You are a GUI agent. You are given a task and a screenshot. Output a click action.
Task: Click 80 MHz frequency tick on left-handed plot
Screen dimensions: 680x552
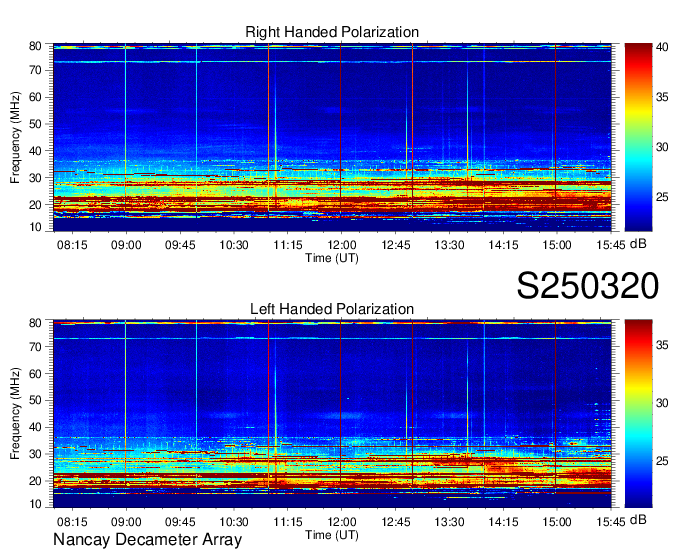pyautogui.click(x=35, y=323)
